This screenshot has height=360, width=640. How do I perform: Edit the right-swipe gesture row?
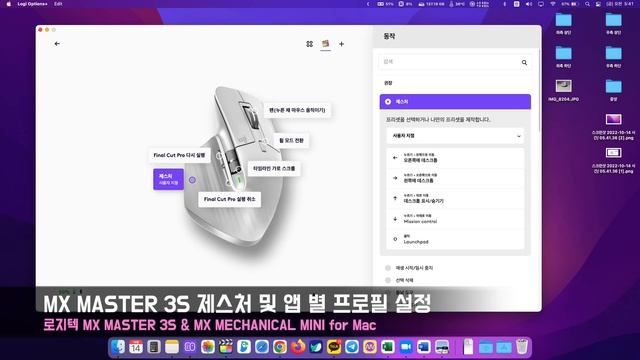click(x=455, y=178)
